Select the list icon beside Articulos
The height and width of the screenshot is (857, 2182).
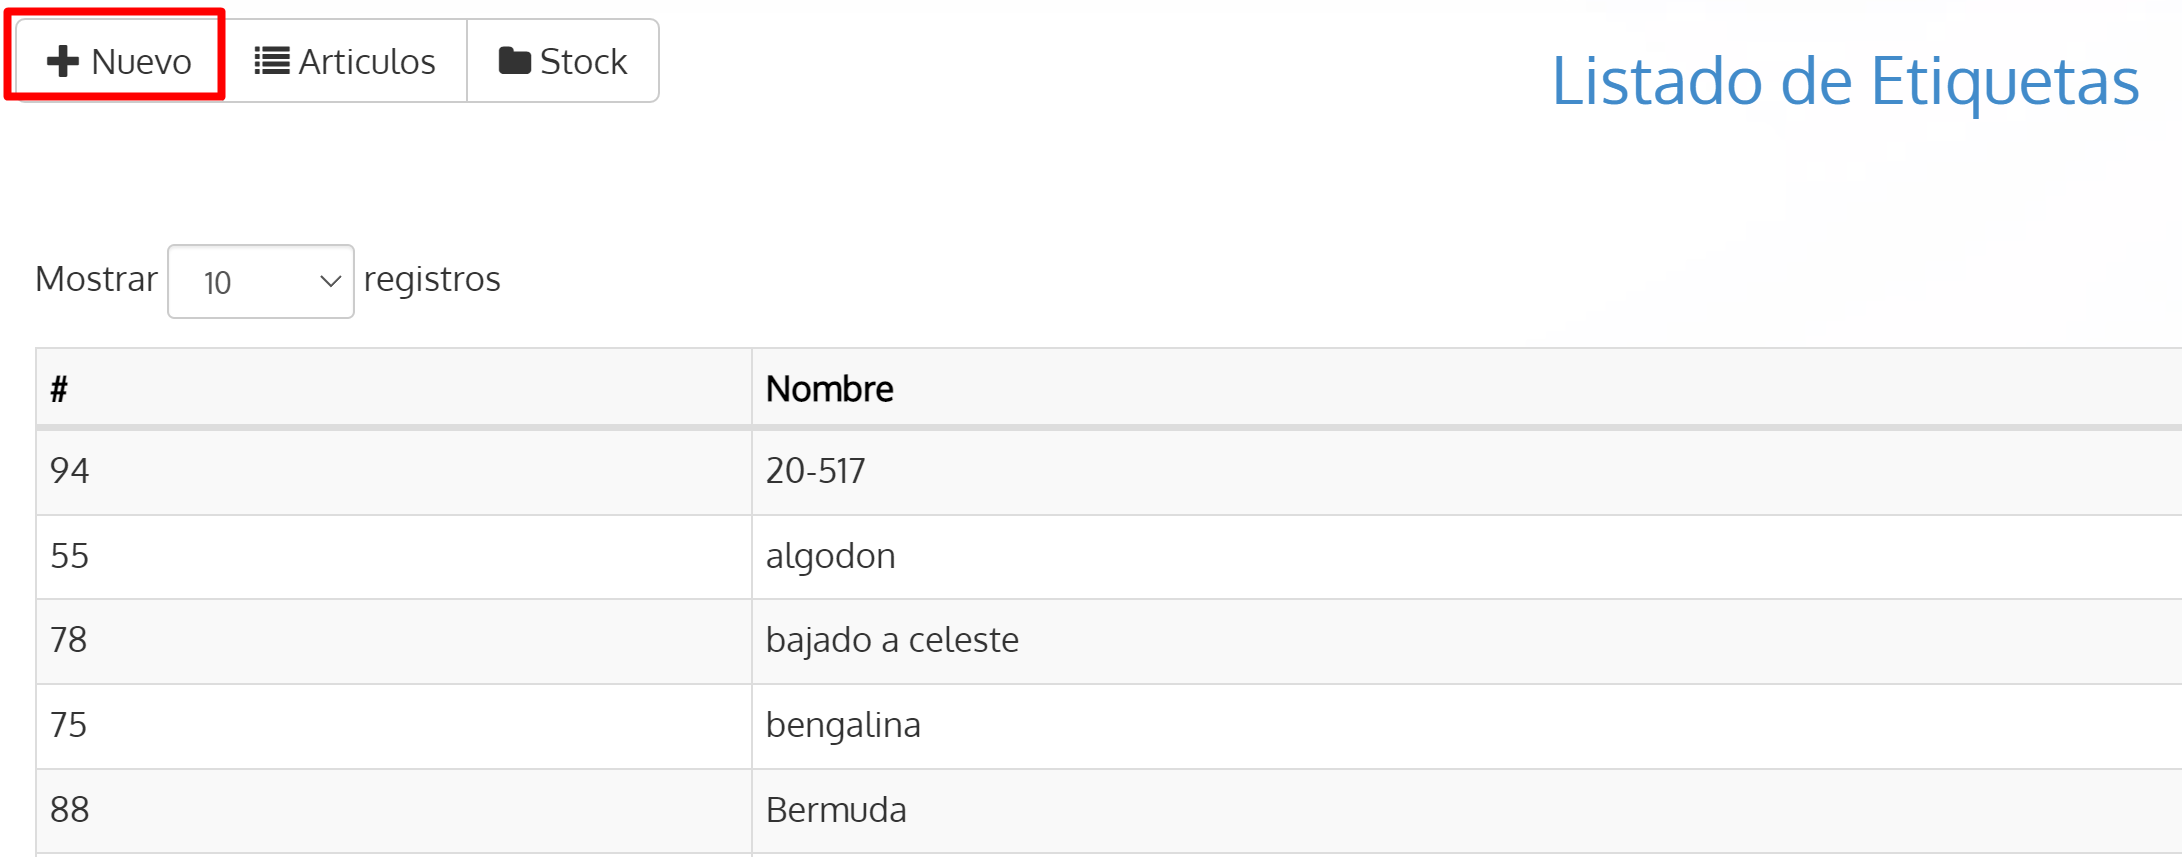(x=270, y=60)
